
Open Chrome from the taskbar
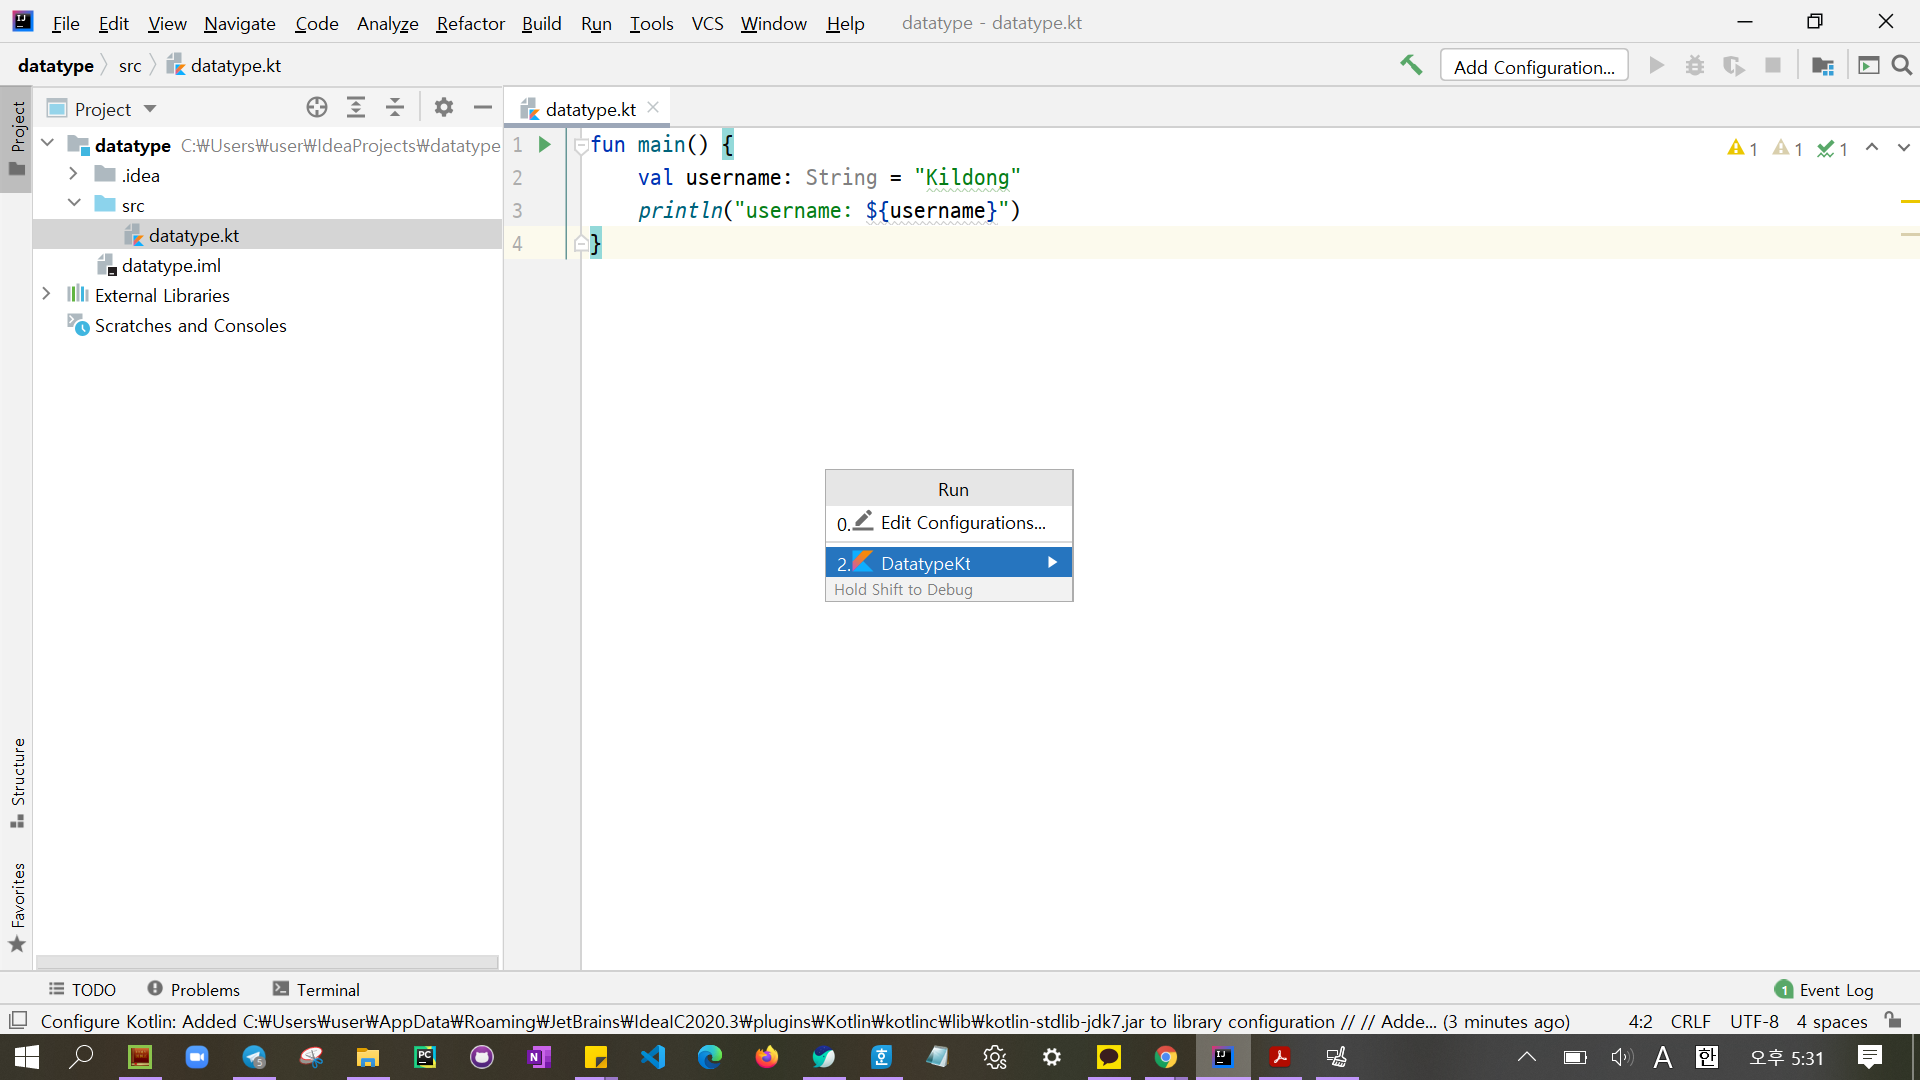[x=1165, y=1057]
